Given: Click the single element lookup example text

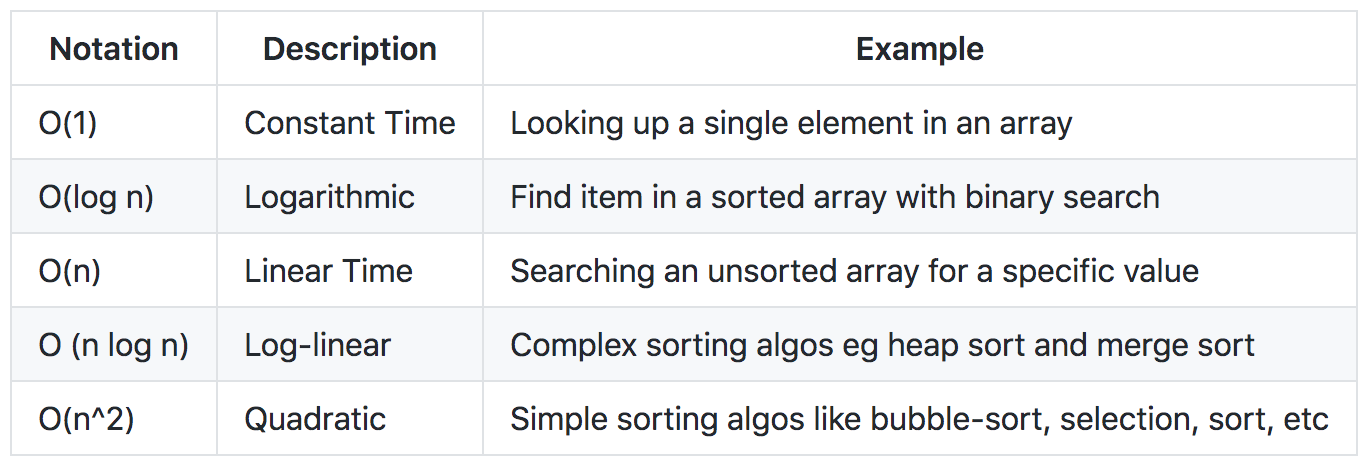Looking at the screenshot, I should (x=791, y=123).
